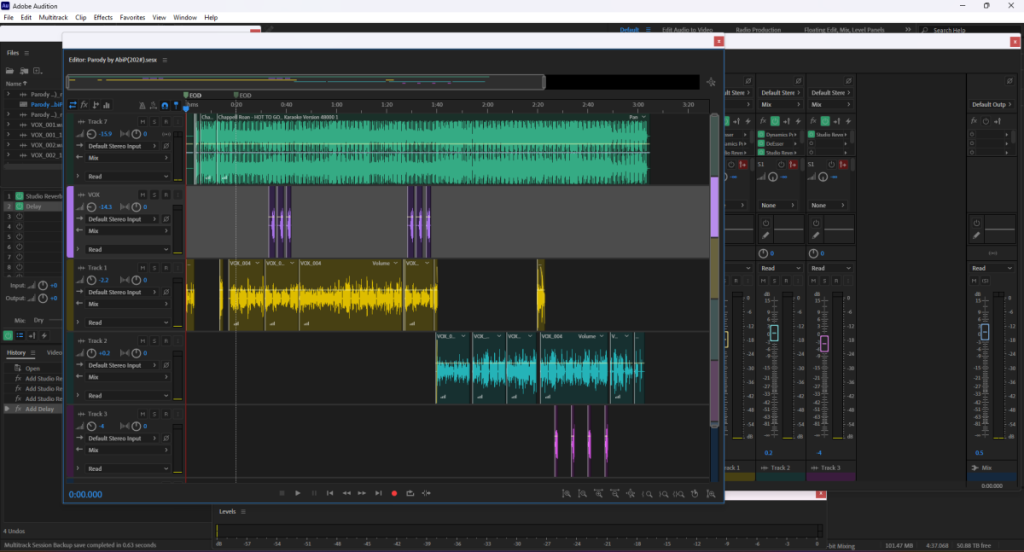The image size is (1024, 552).
Task: Click the lightning pre-render icon on Track 2 mixer strip
Action: [x=798, y=121]
